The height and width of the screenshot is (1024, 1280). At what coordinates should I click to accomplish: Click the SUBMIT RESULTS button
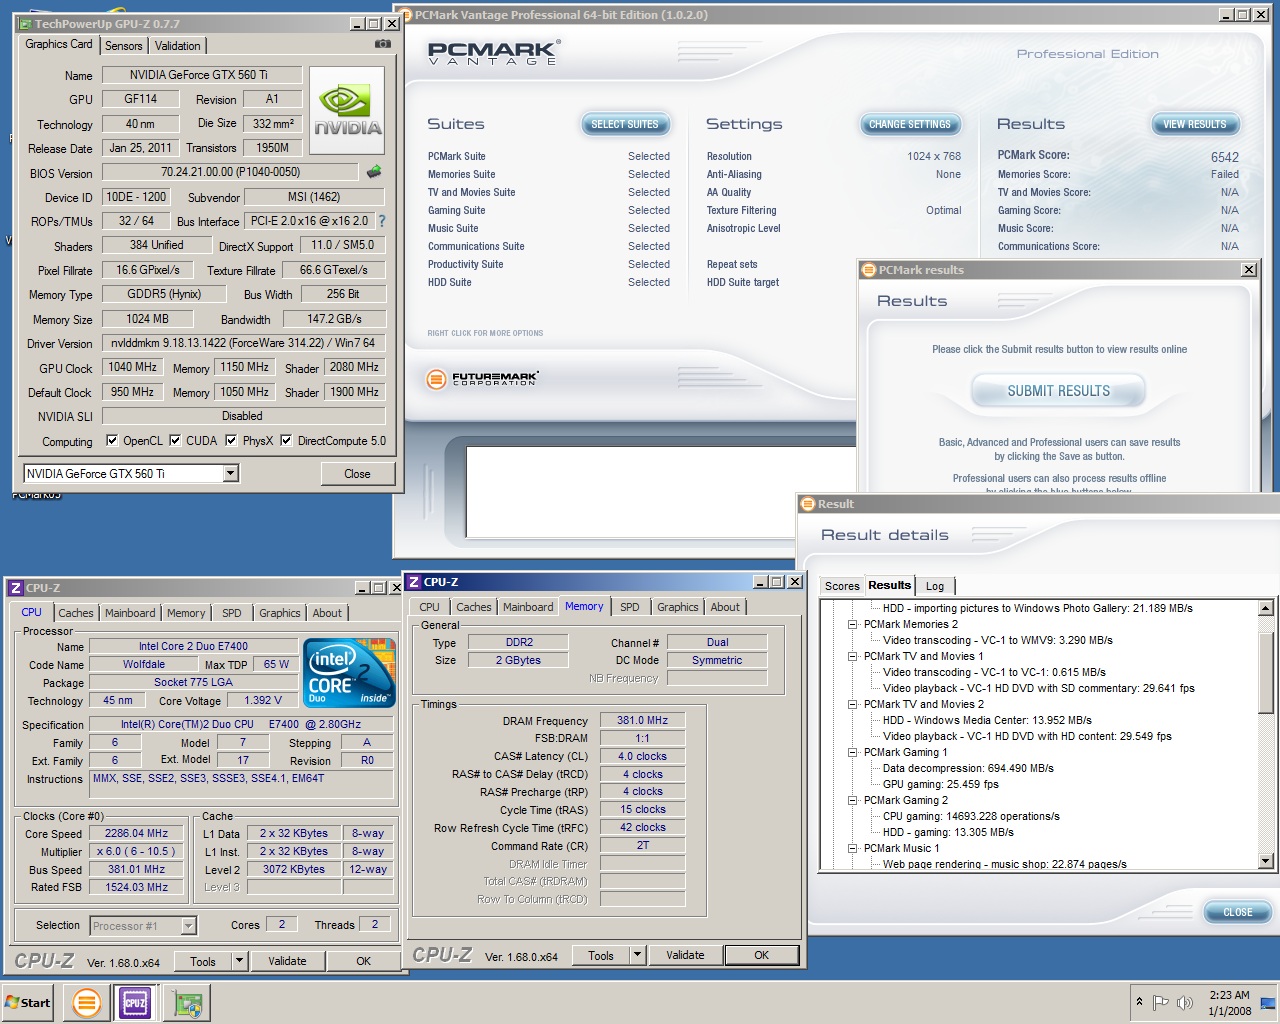click(x=1059, y=391)
